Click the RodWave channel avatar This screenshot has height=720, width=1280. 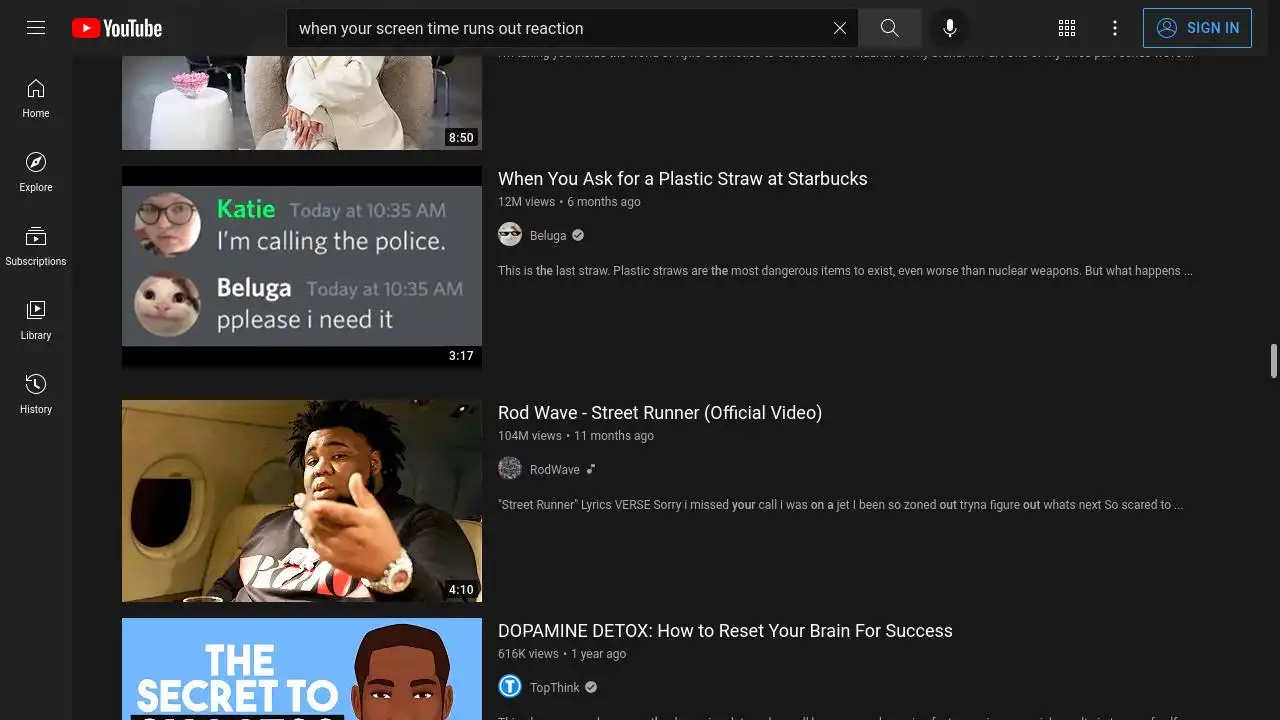click(x=510, y=469)
